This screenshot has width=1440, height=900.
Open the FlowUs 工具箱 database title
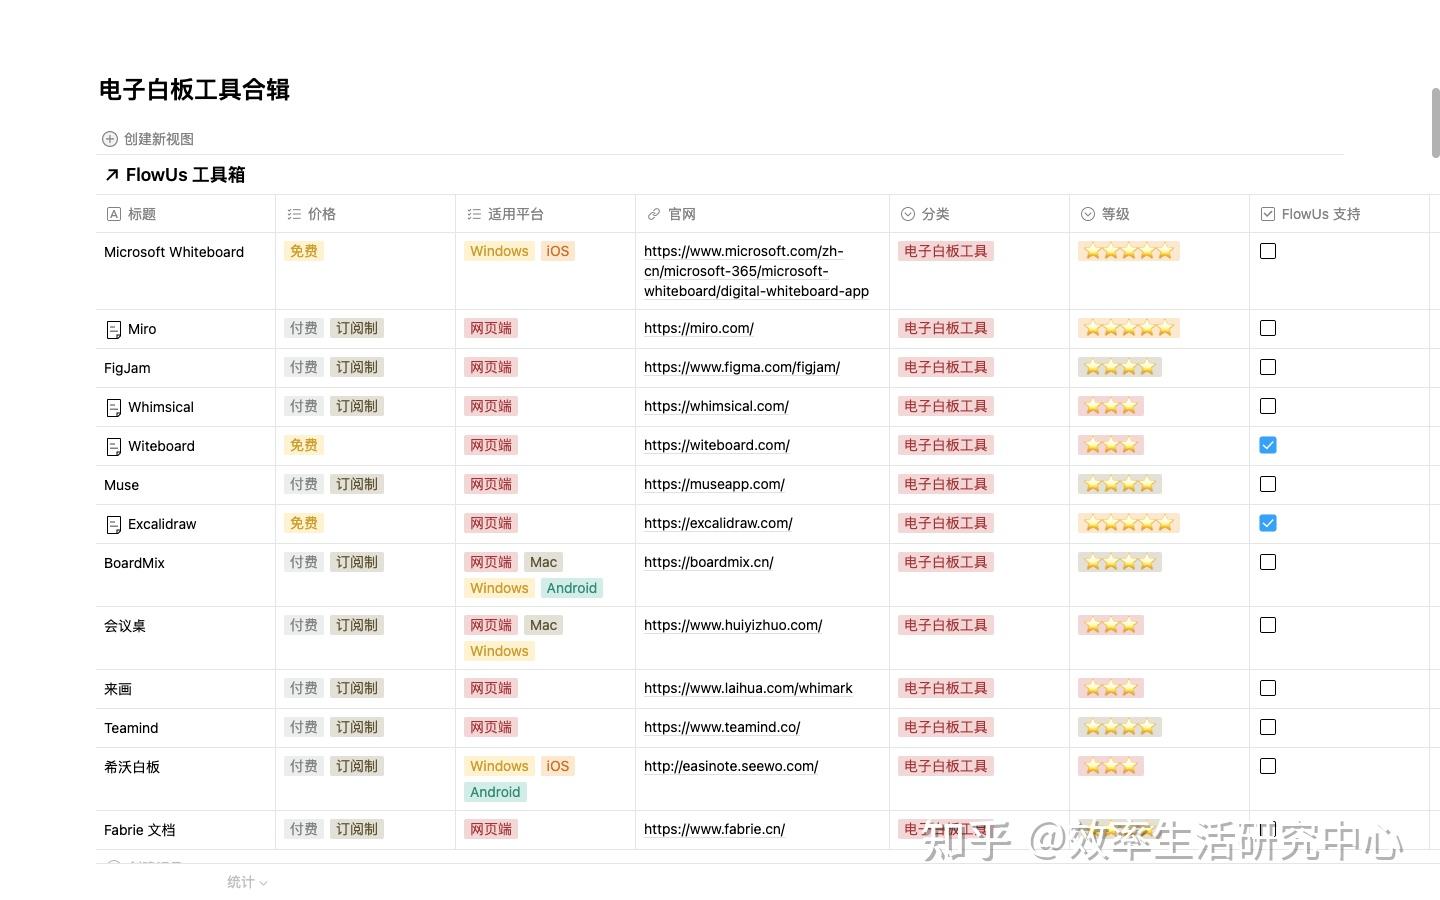[x=185, y=175]
